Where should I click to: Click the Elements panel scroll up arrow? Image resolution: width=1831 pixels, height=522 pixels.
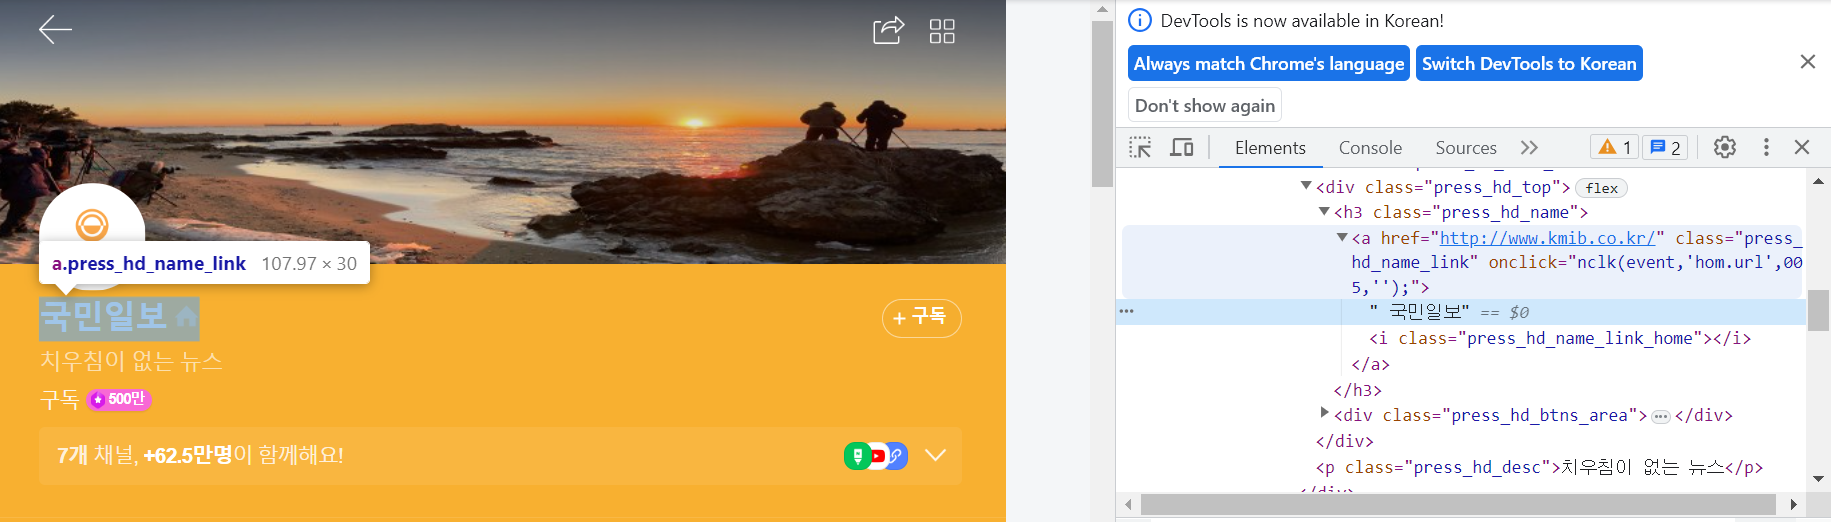pyautogui.click(x=1818, y=181)
